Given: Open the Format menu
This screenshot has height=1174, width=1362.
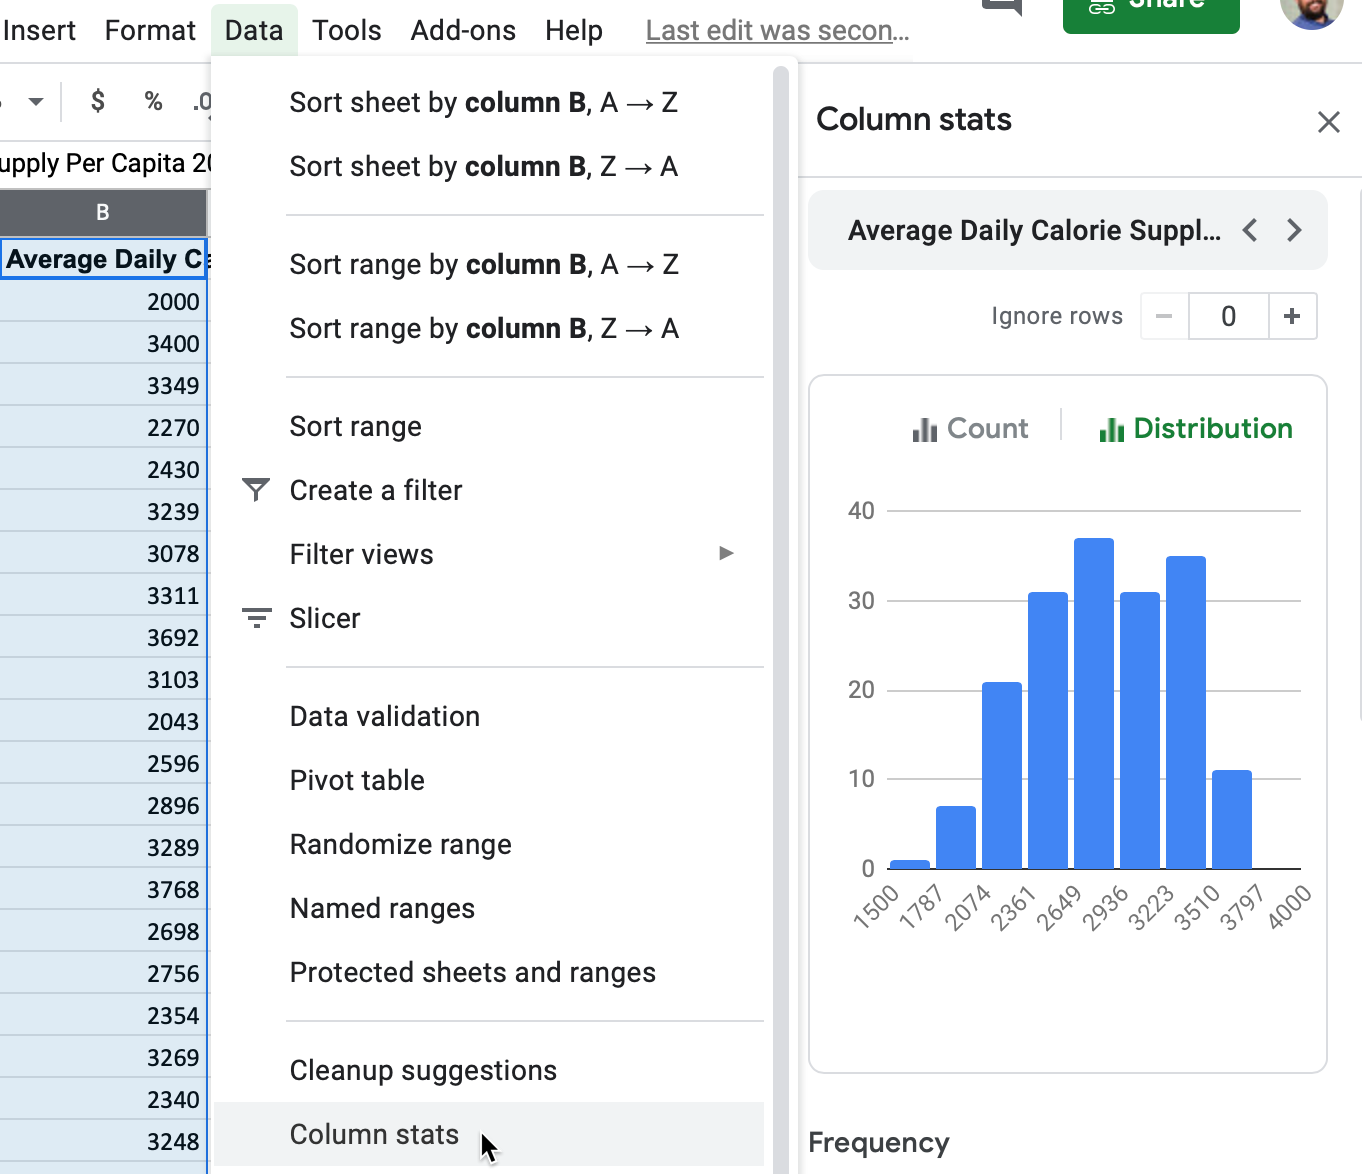Looking at the screenshot, I should [150, 31].
